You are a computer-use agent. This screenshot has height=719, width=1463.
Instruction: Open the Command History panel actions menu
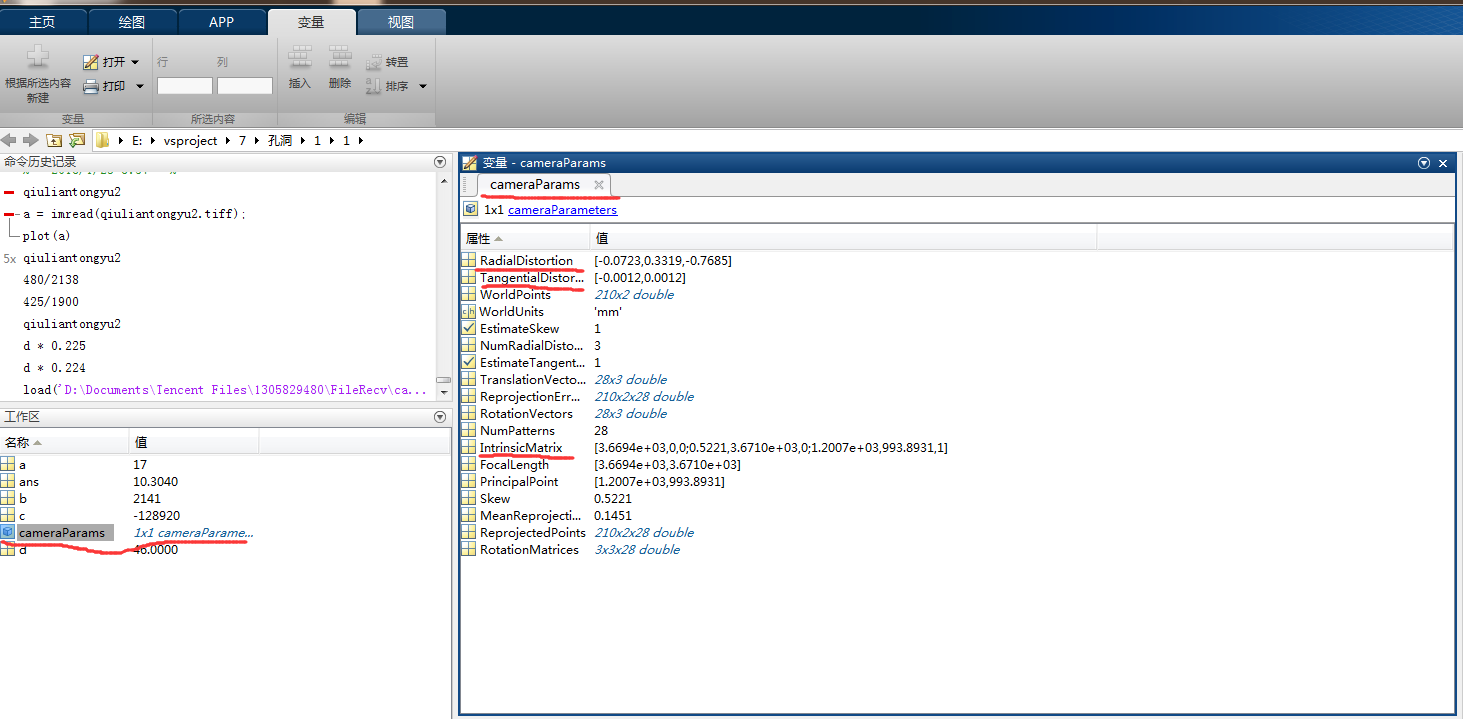(x=440, y=161)
